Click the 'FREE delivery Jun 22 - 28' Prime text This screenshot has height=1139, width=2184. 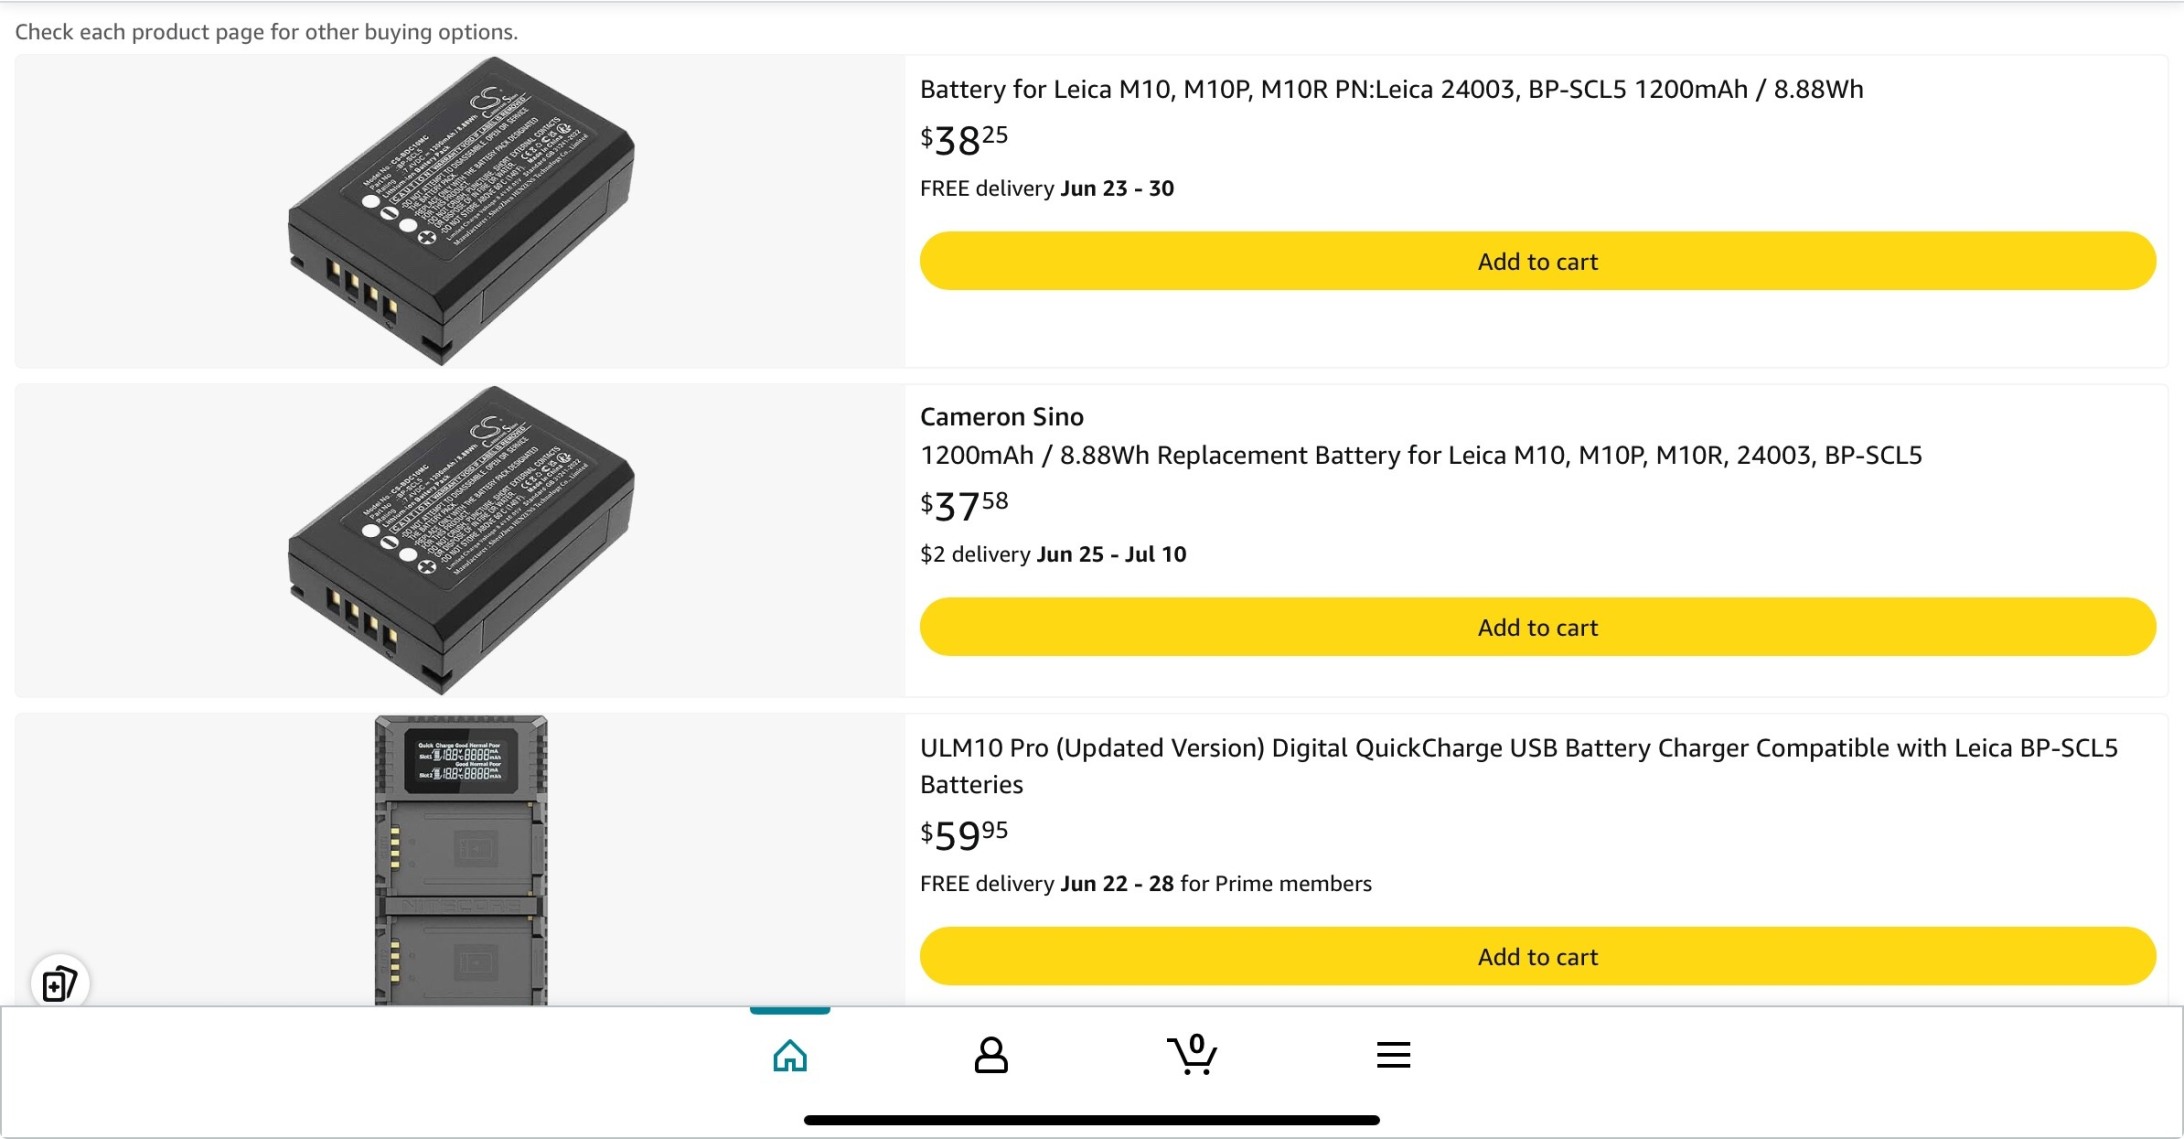point(1145,884)
